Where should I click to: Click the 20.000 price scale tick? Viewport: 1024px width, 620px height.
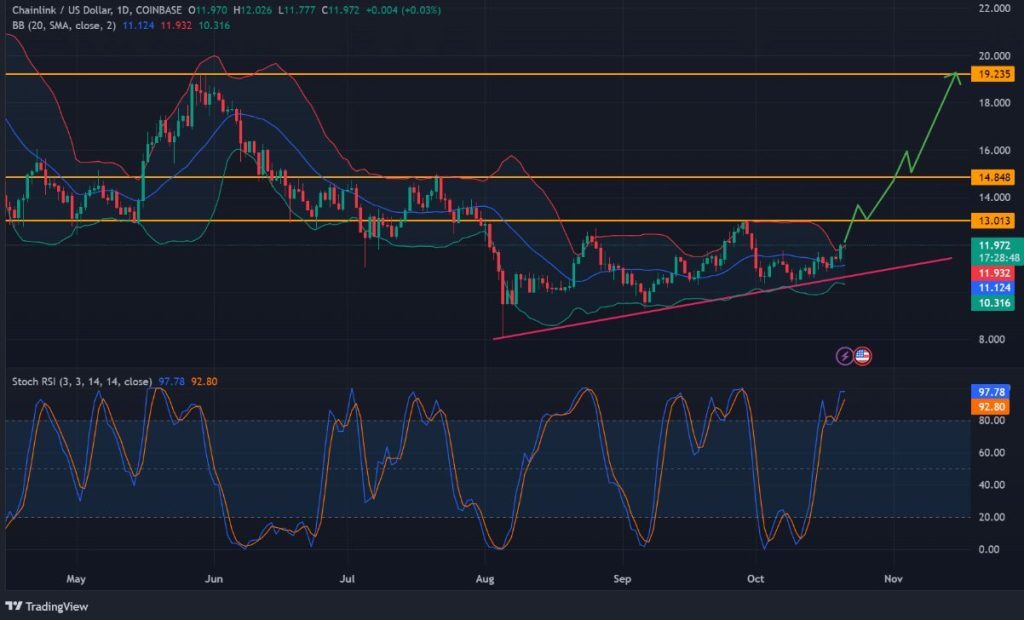tap(994, 56)
